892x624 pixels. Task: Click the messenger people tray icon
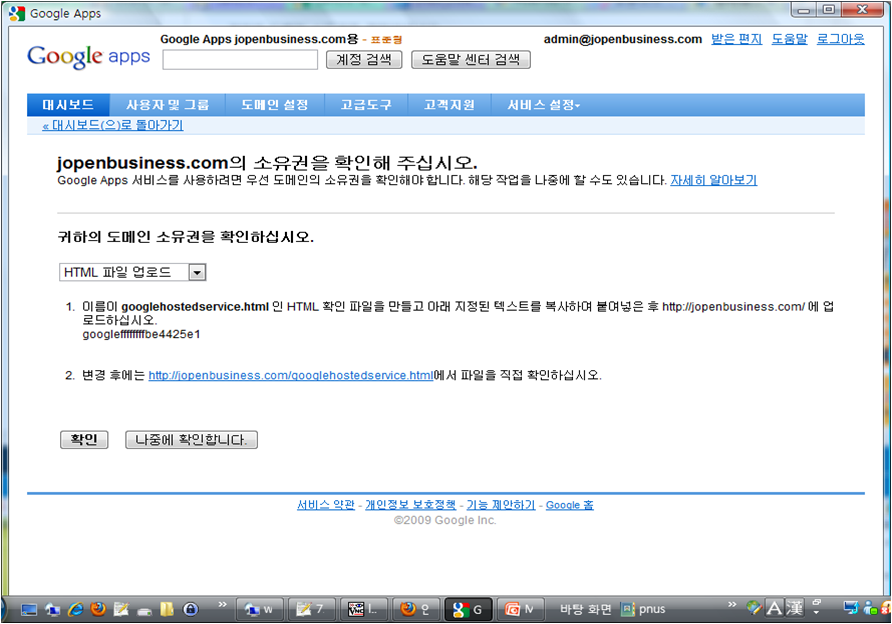[870, 608]
